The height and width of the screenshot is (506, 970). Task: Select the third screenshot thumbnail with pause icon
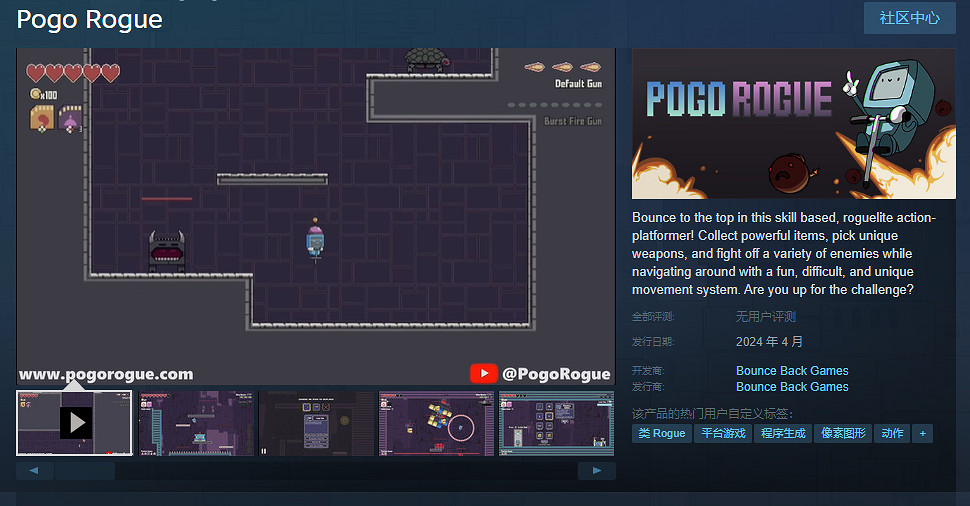pyautogui.click(x=316, y=423)
